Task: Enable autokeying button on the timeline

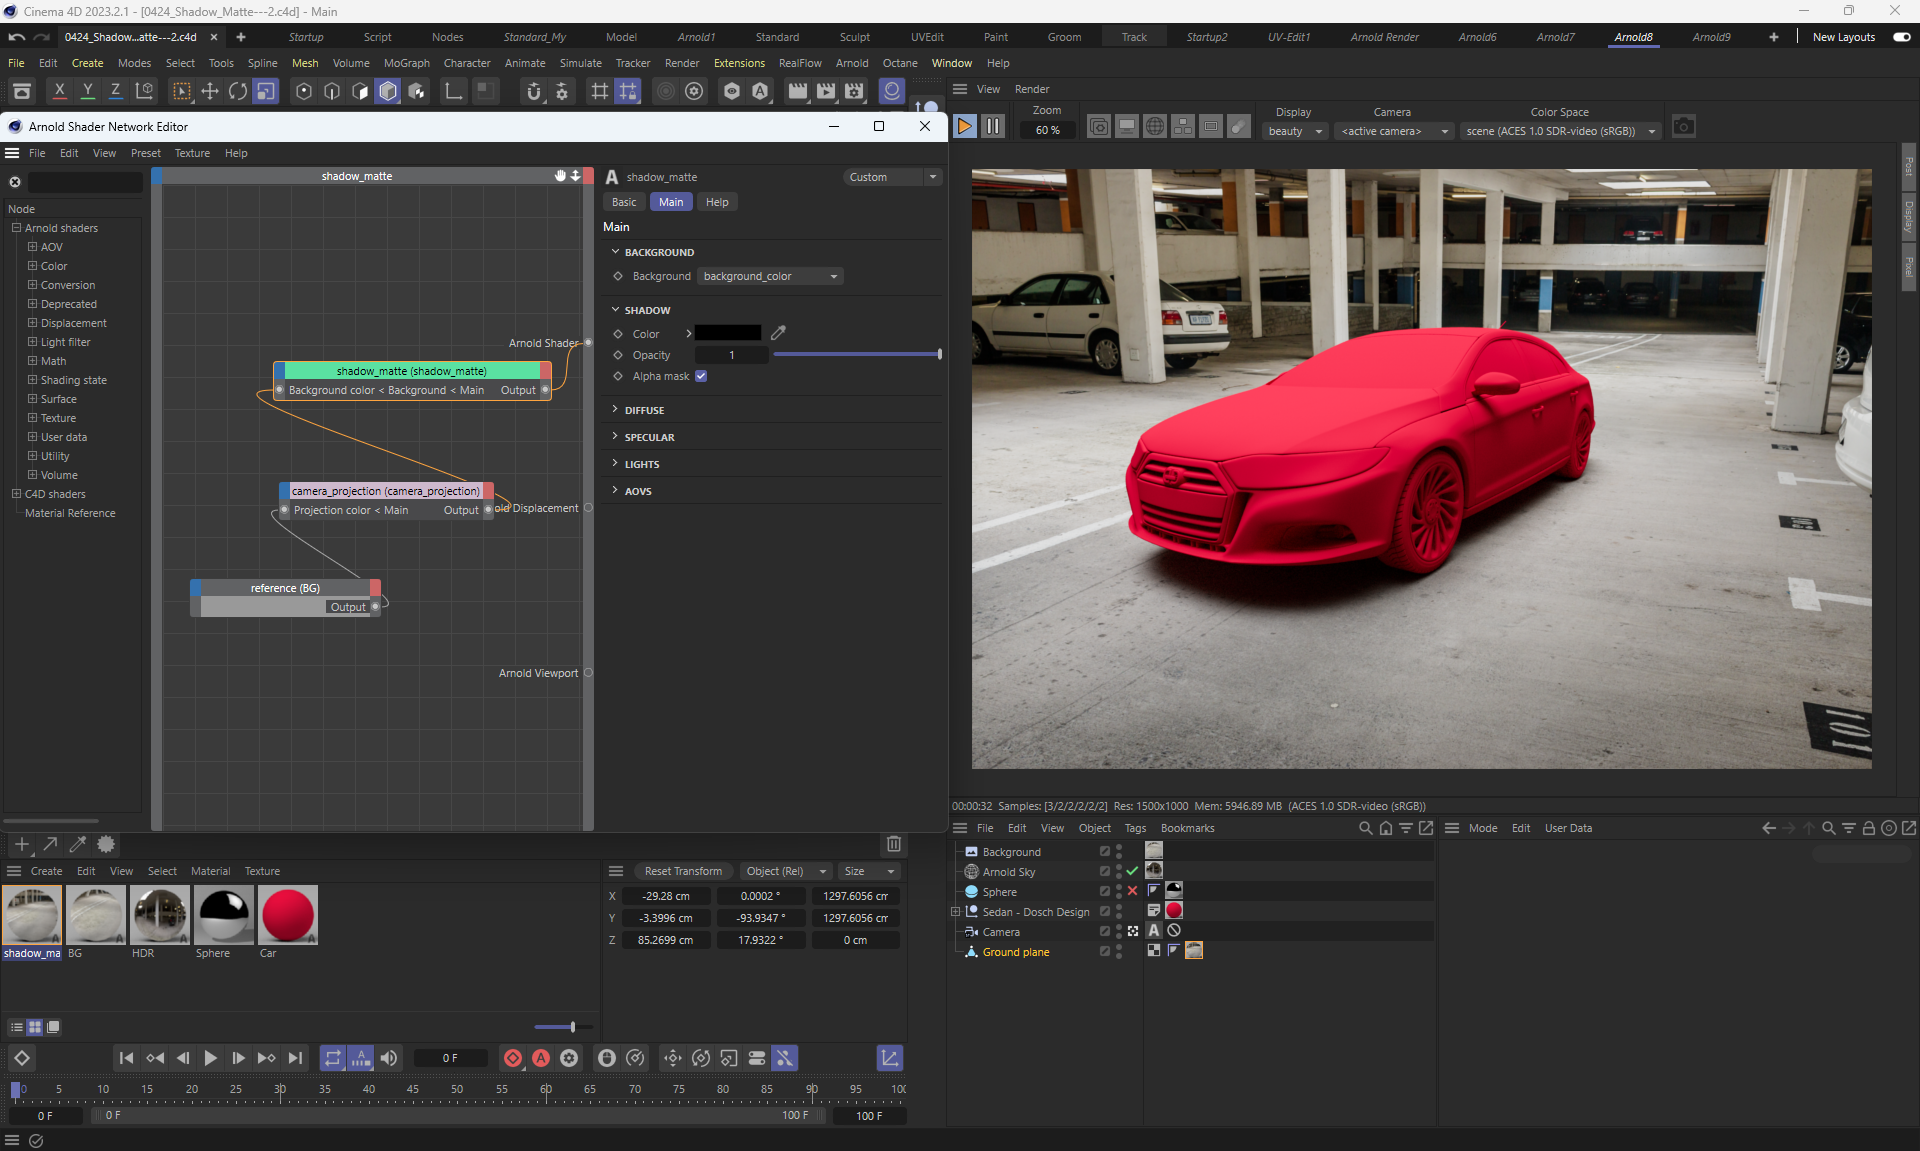Action: point(541,1058)
